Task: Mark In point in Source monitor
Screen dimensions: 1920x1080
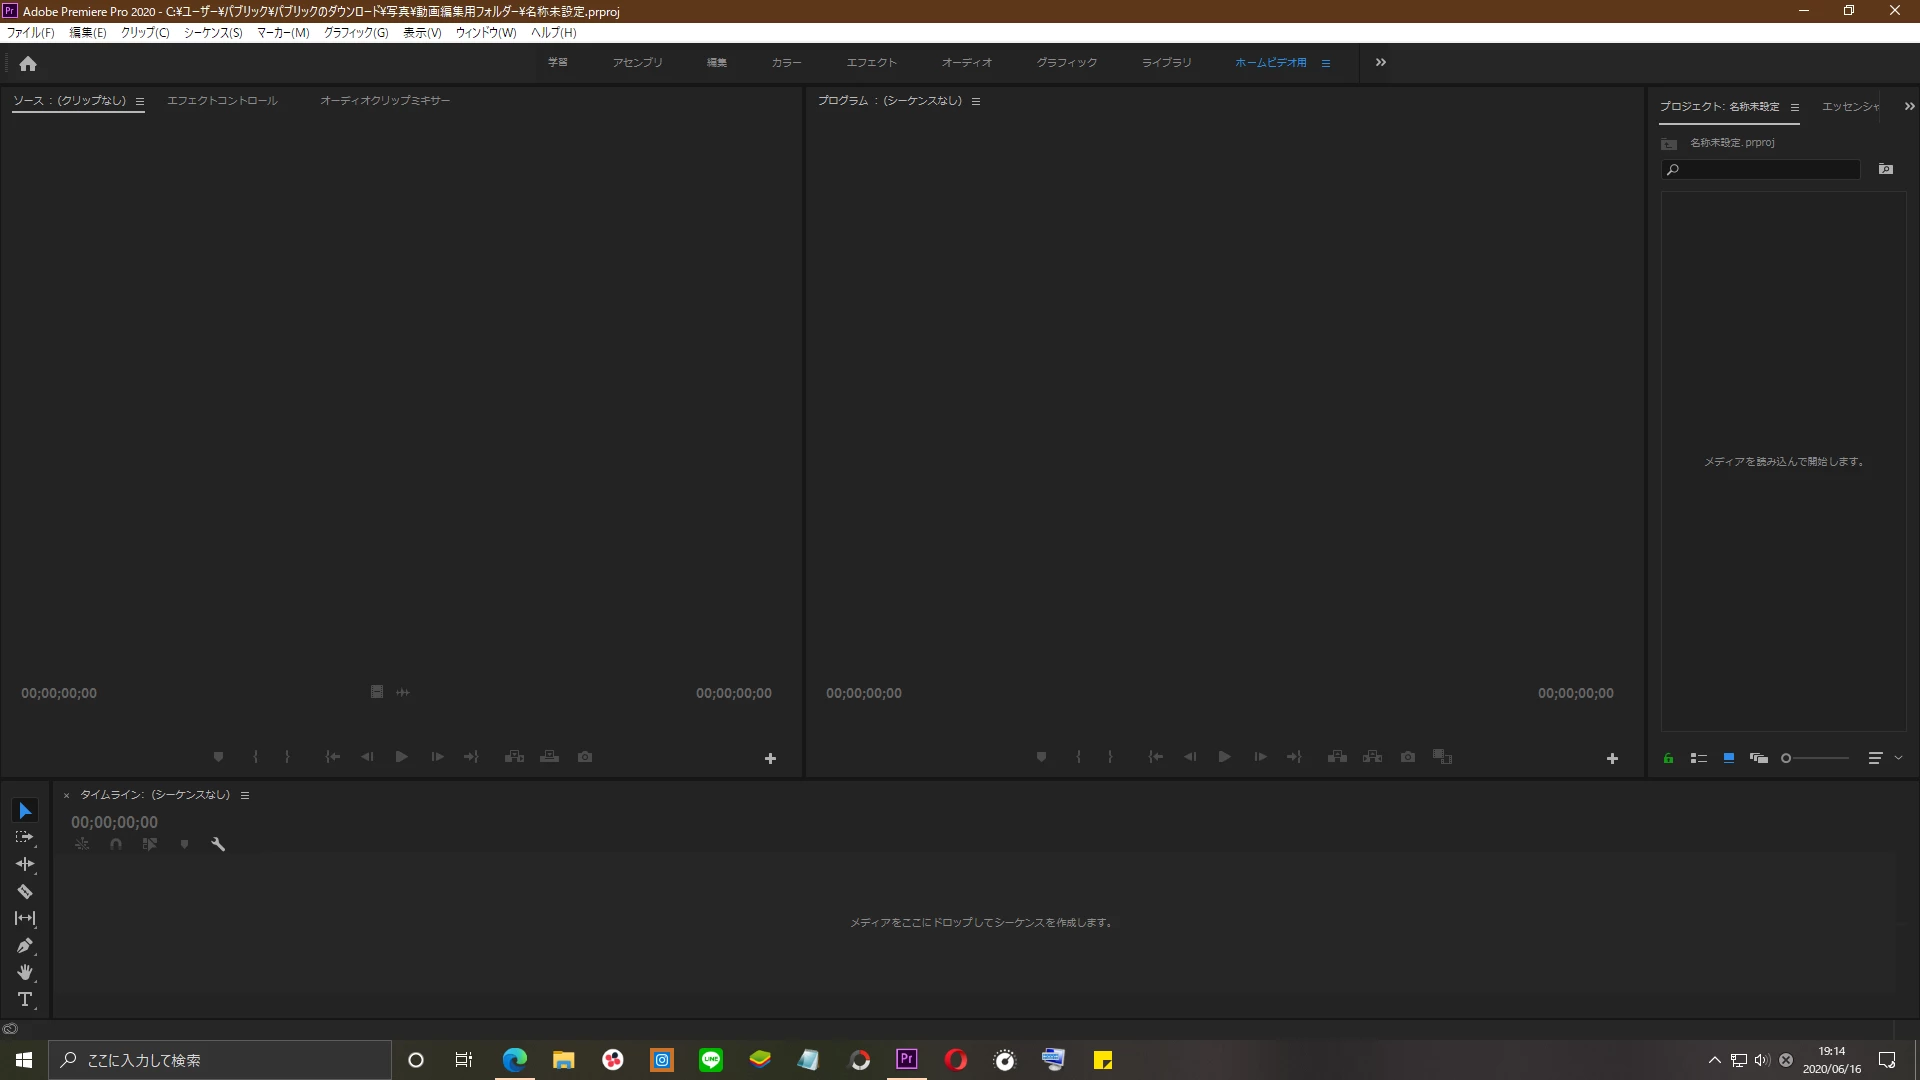Action: coord(255,757)
